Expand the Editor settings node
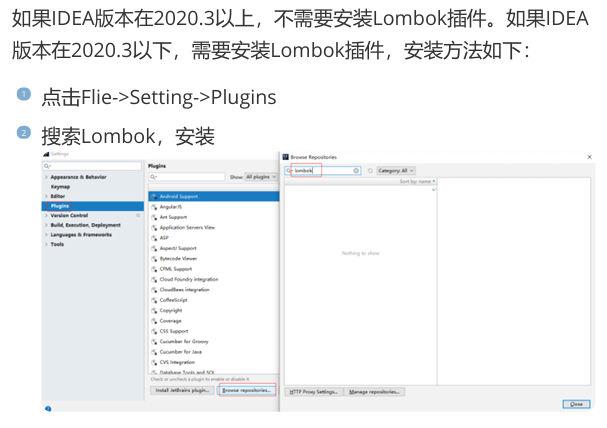This screenshot has width=607, height=428. 46,196
